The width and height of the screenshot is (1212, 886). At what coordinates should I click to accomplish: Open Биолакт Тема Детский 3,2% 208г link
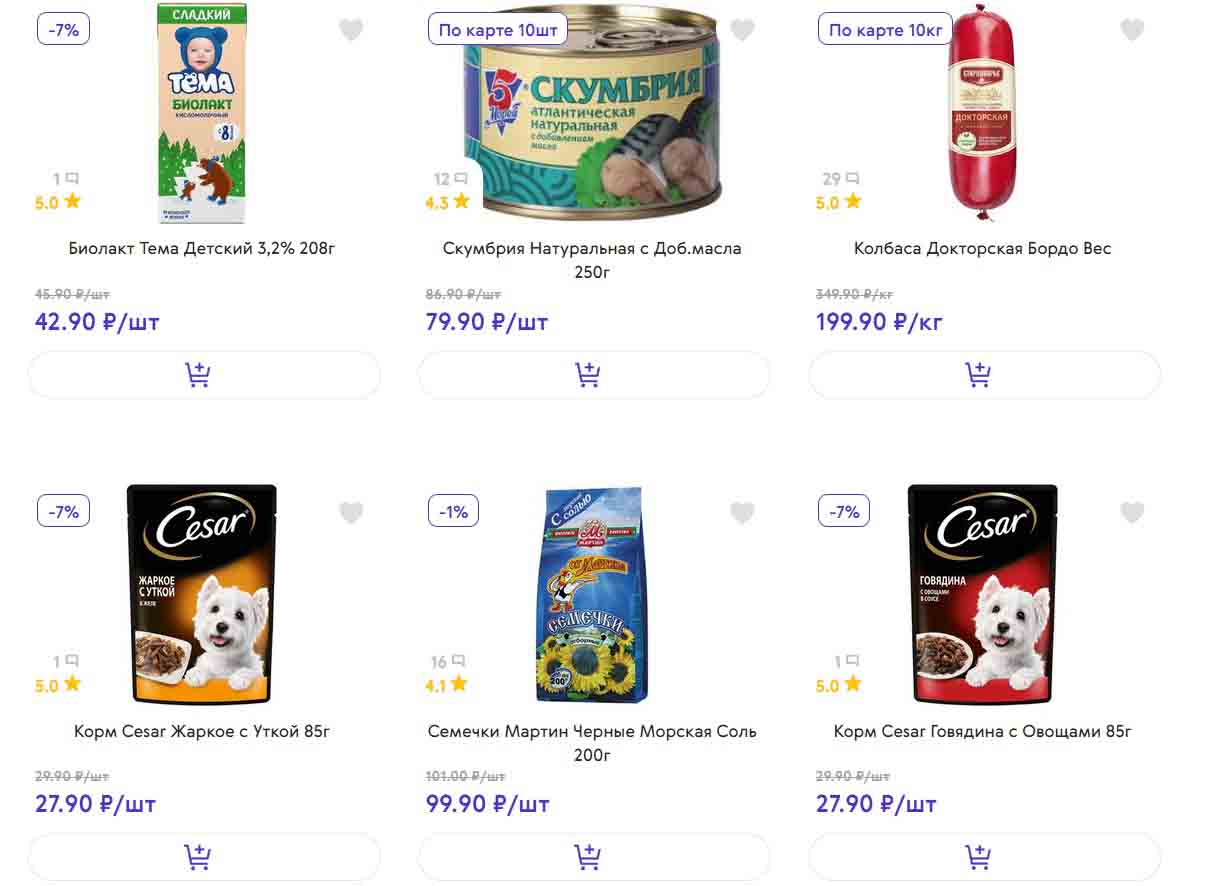coord(202,248)
